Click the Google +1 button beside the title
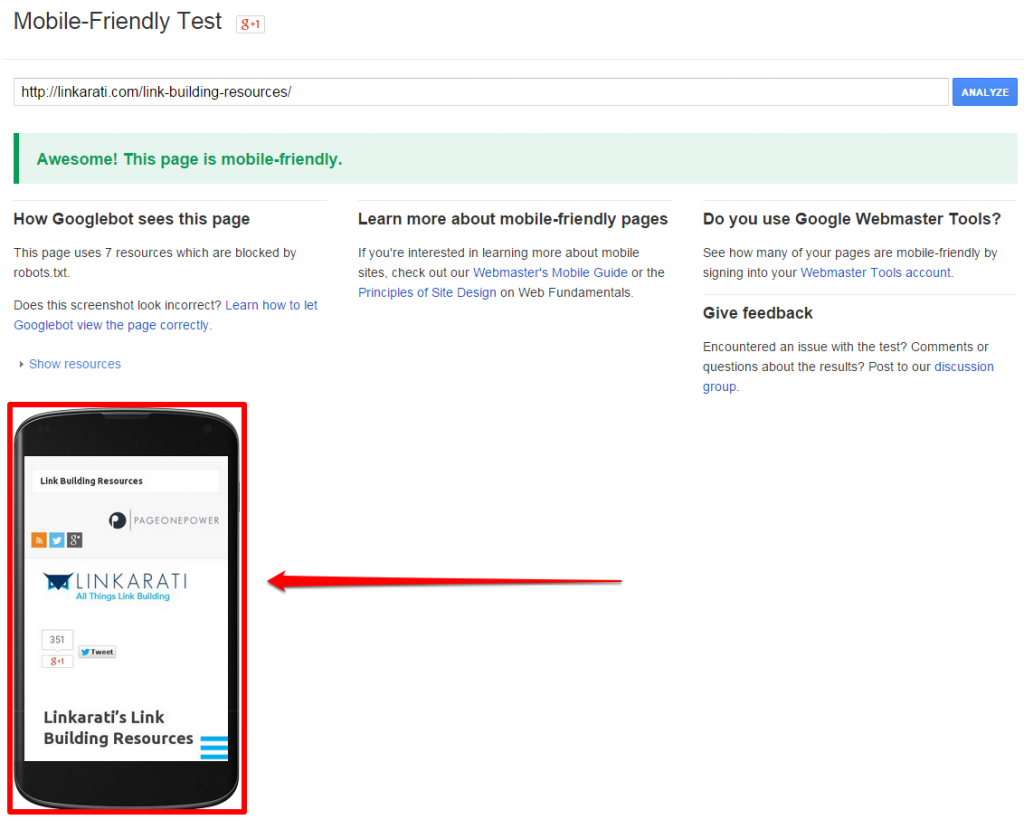The width and height of the screenshot is (1024, 820). pyautogui.click(x=250, y=24)
